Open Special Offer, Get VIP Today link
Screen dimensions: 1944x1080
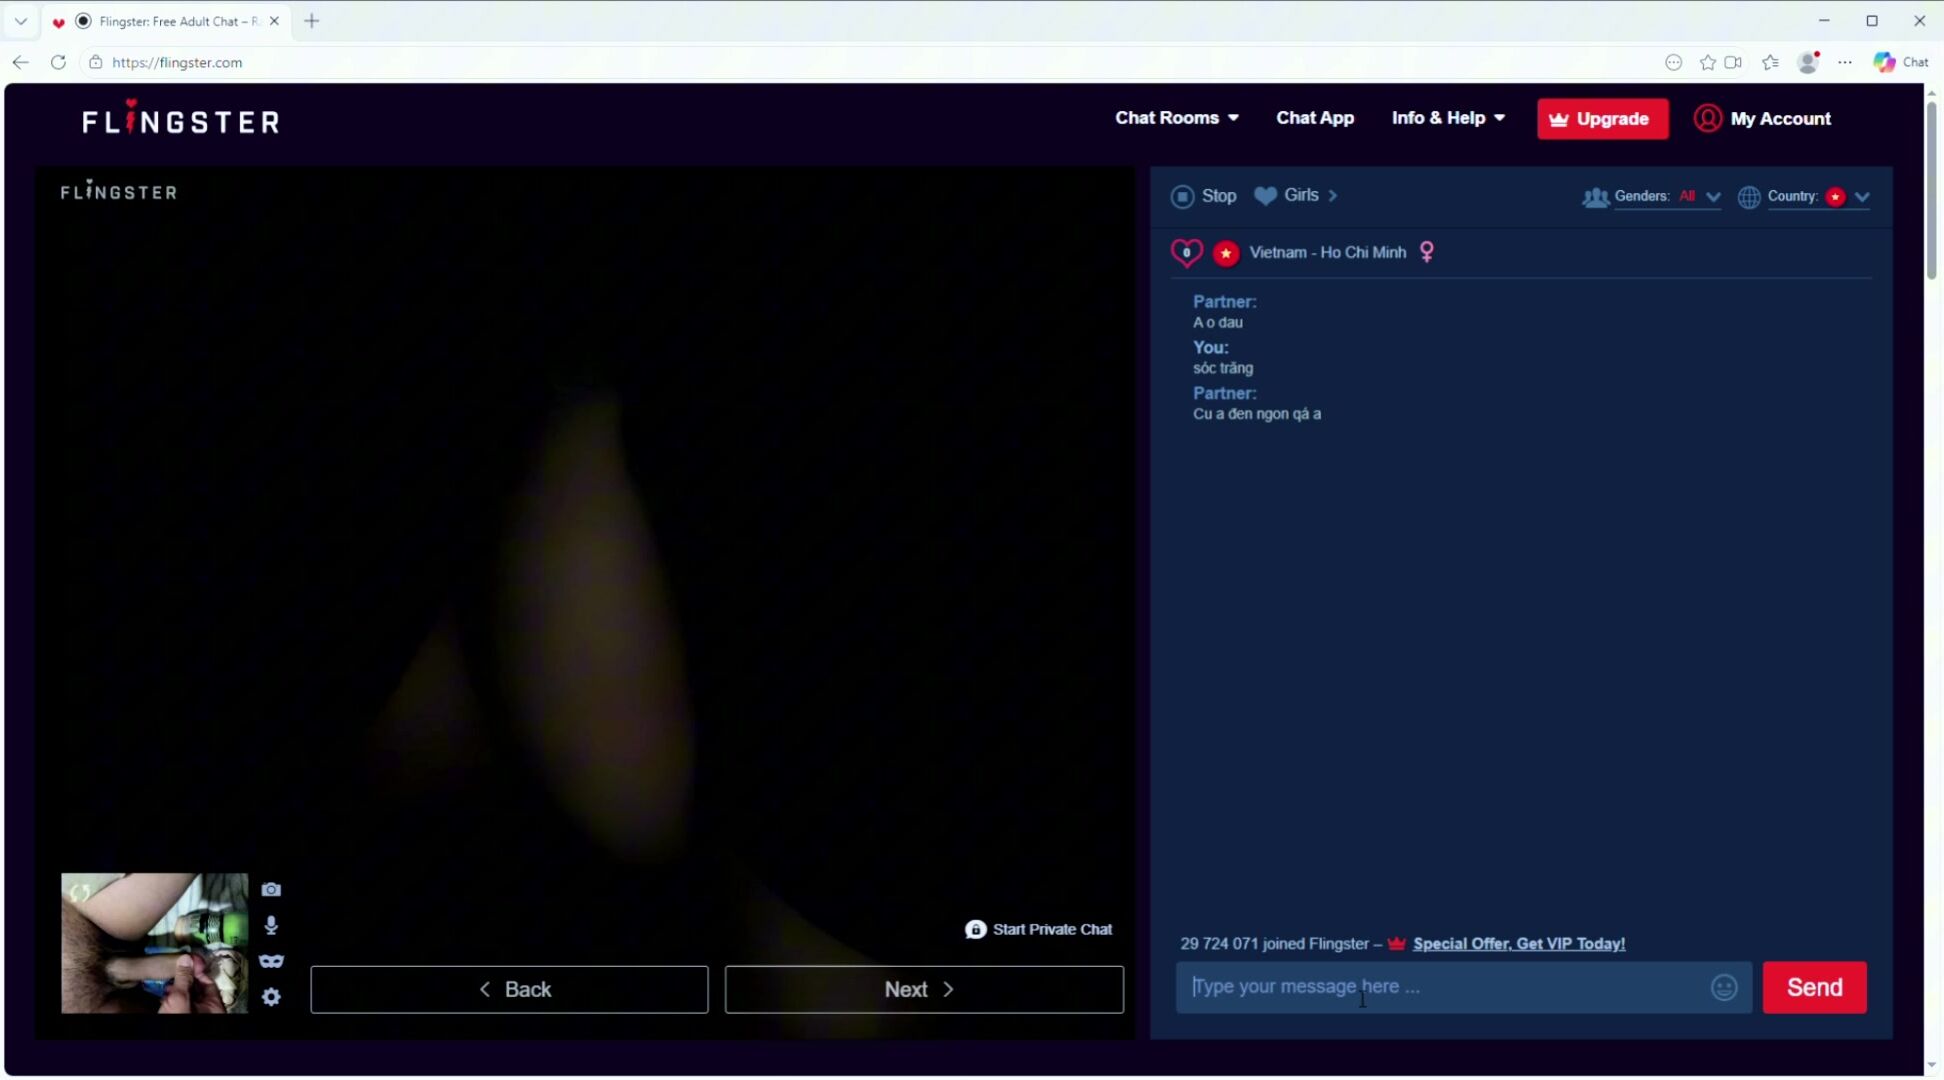tap(1518, 944)
